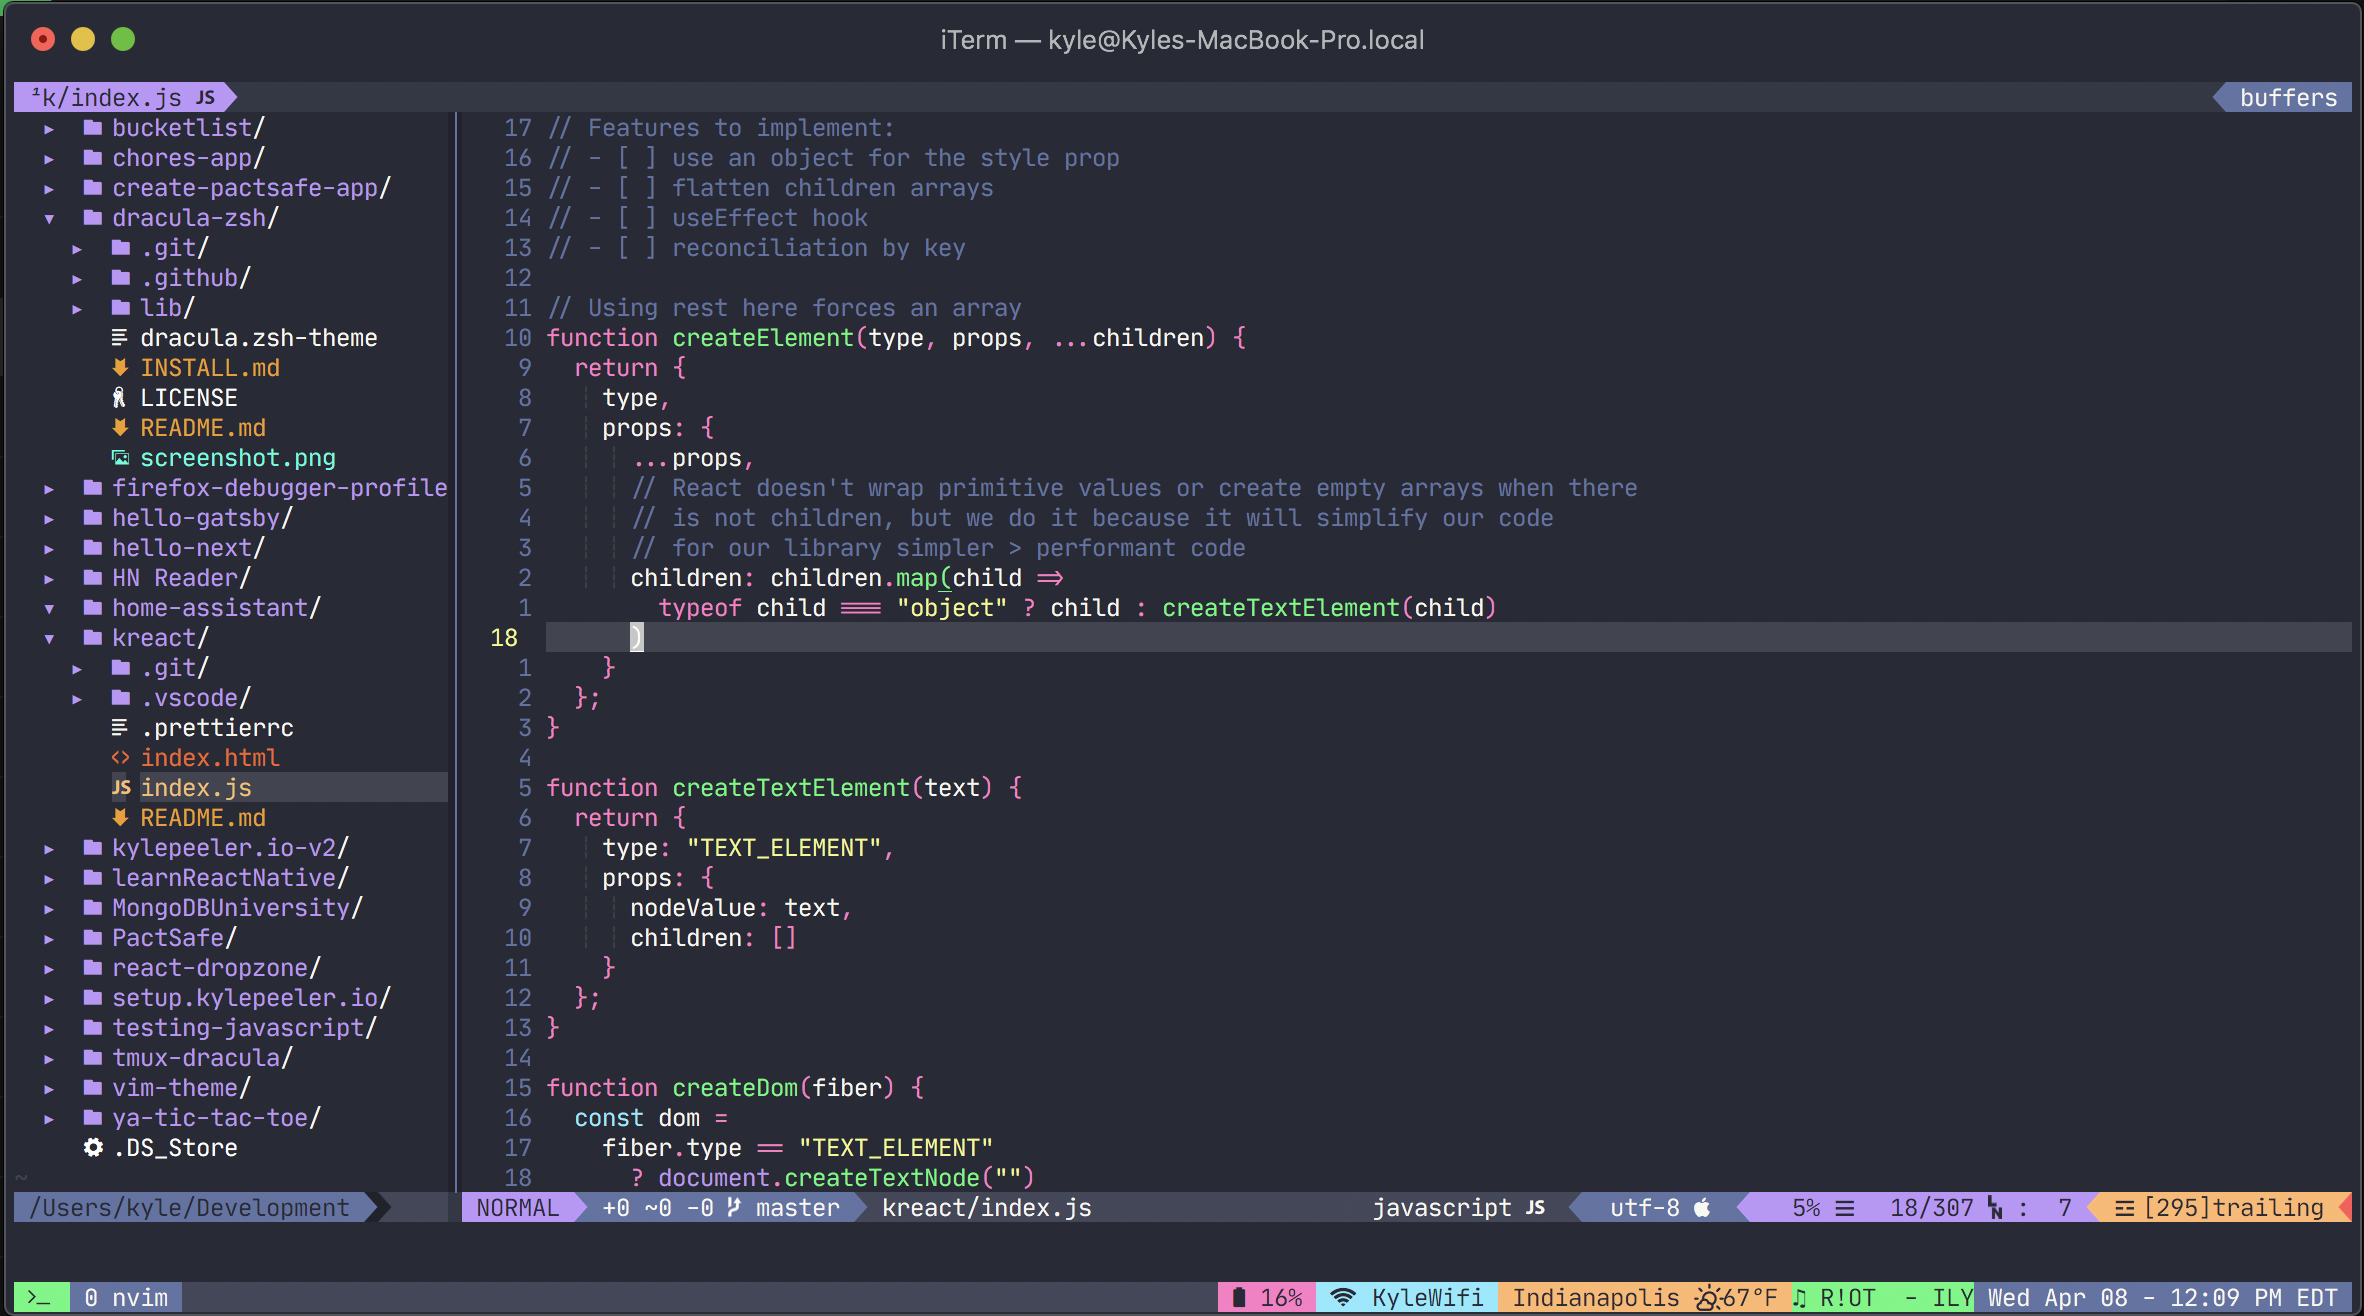Click the battery icon in tmux status bar

tap(1239, 1298)
